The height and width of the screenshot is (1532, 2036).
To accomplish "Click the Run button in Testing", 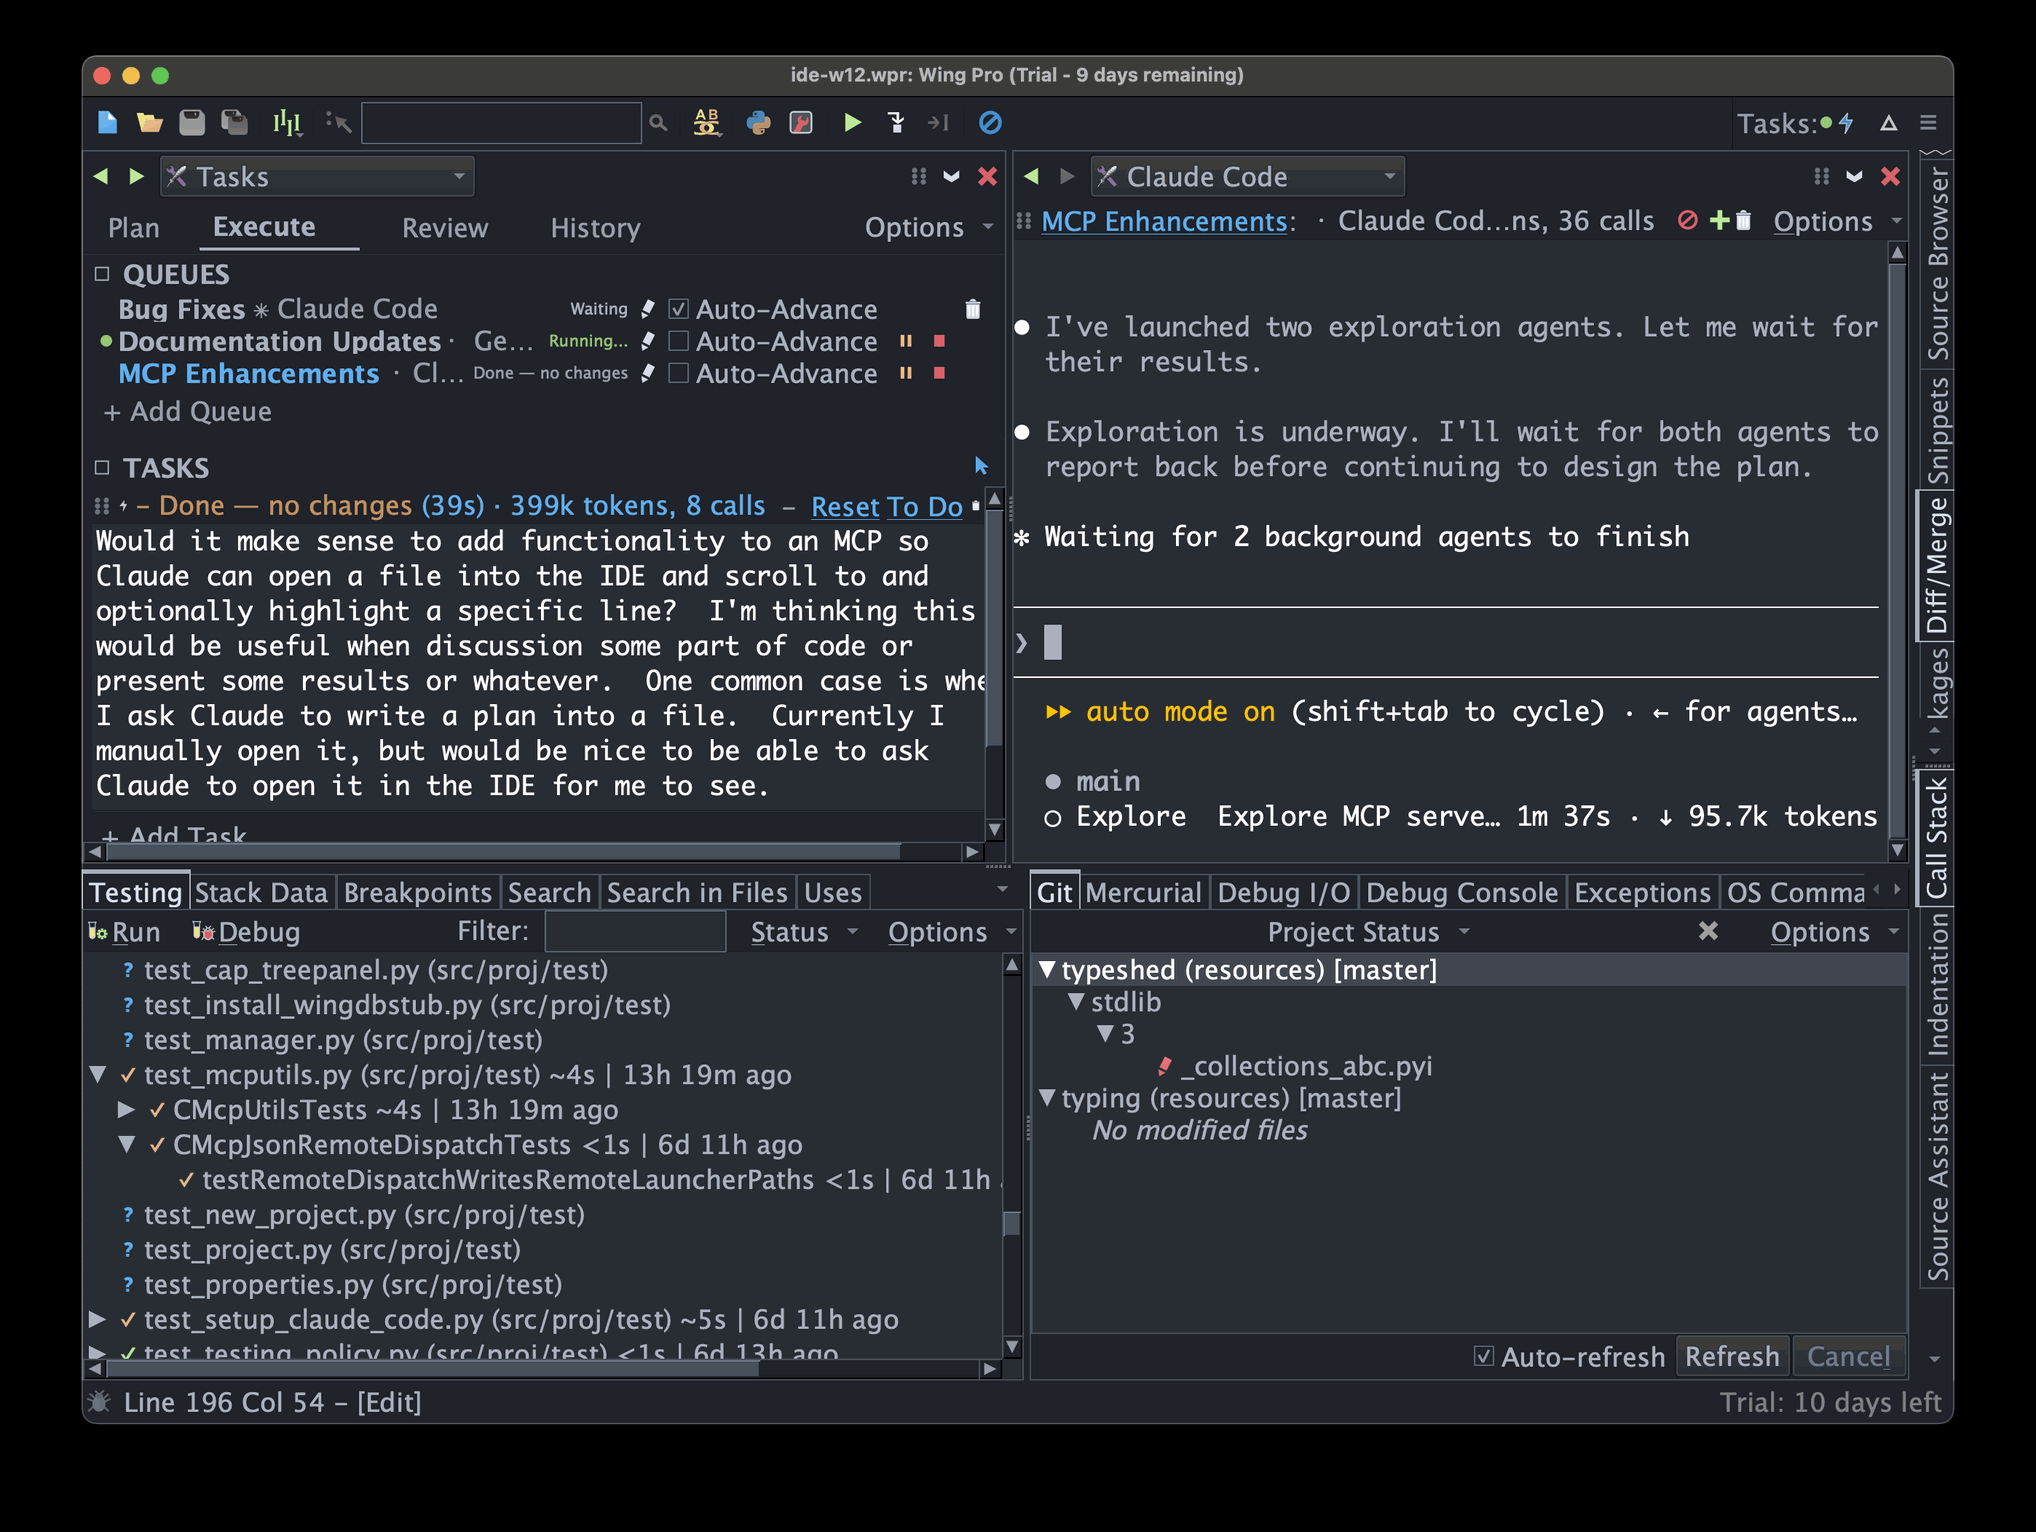I will point(125,932).
